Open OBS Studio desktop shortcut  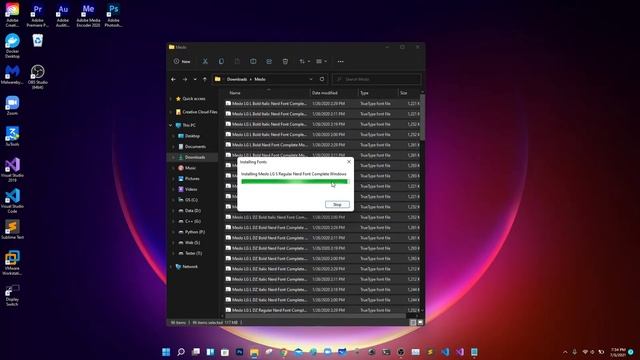tap(38, 76)
